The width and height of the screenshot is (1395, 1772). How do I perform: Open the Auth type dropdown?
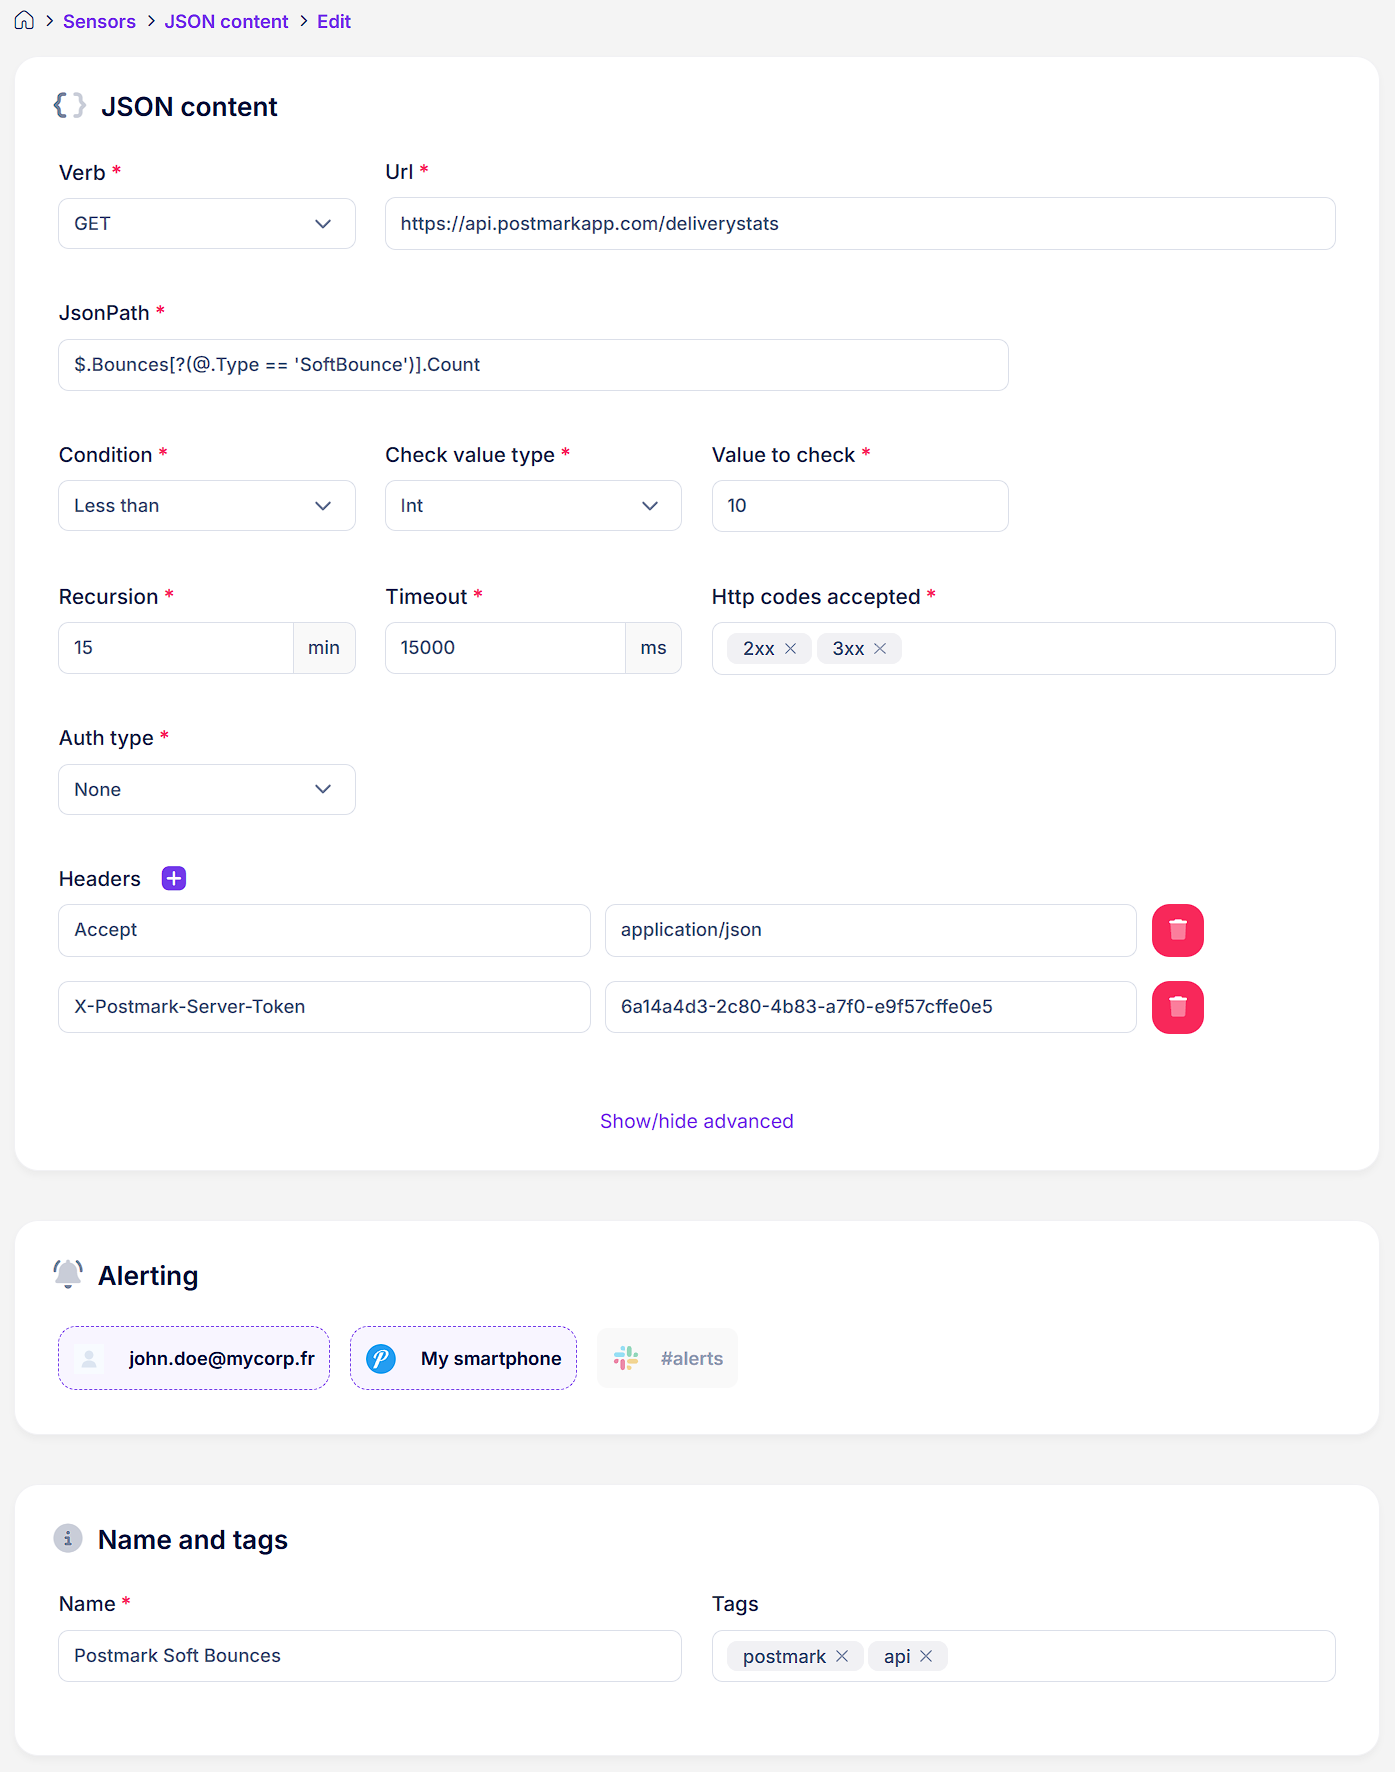click(207, 790)
